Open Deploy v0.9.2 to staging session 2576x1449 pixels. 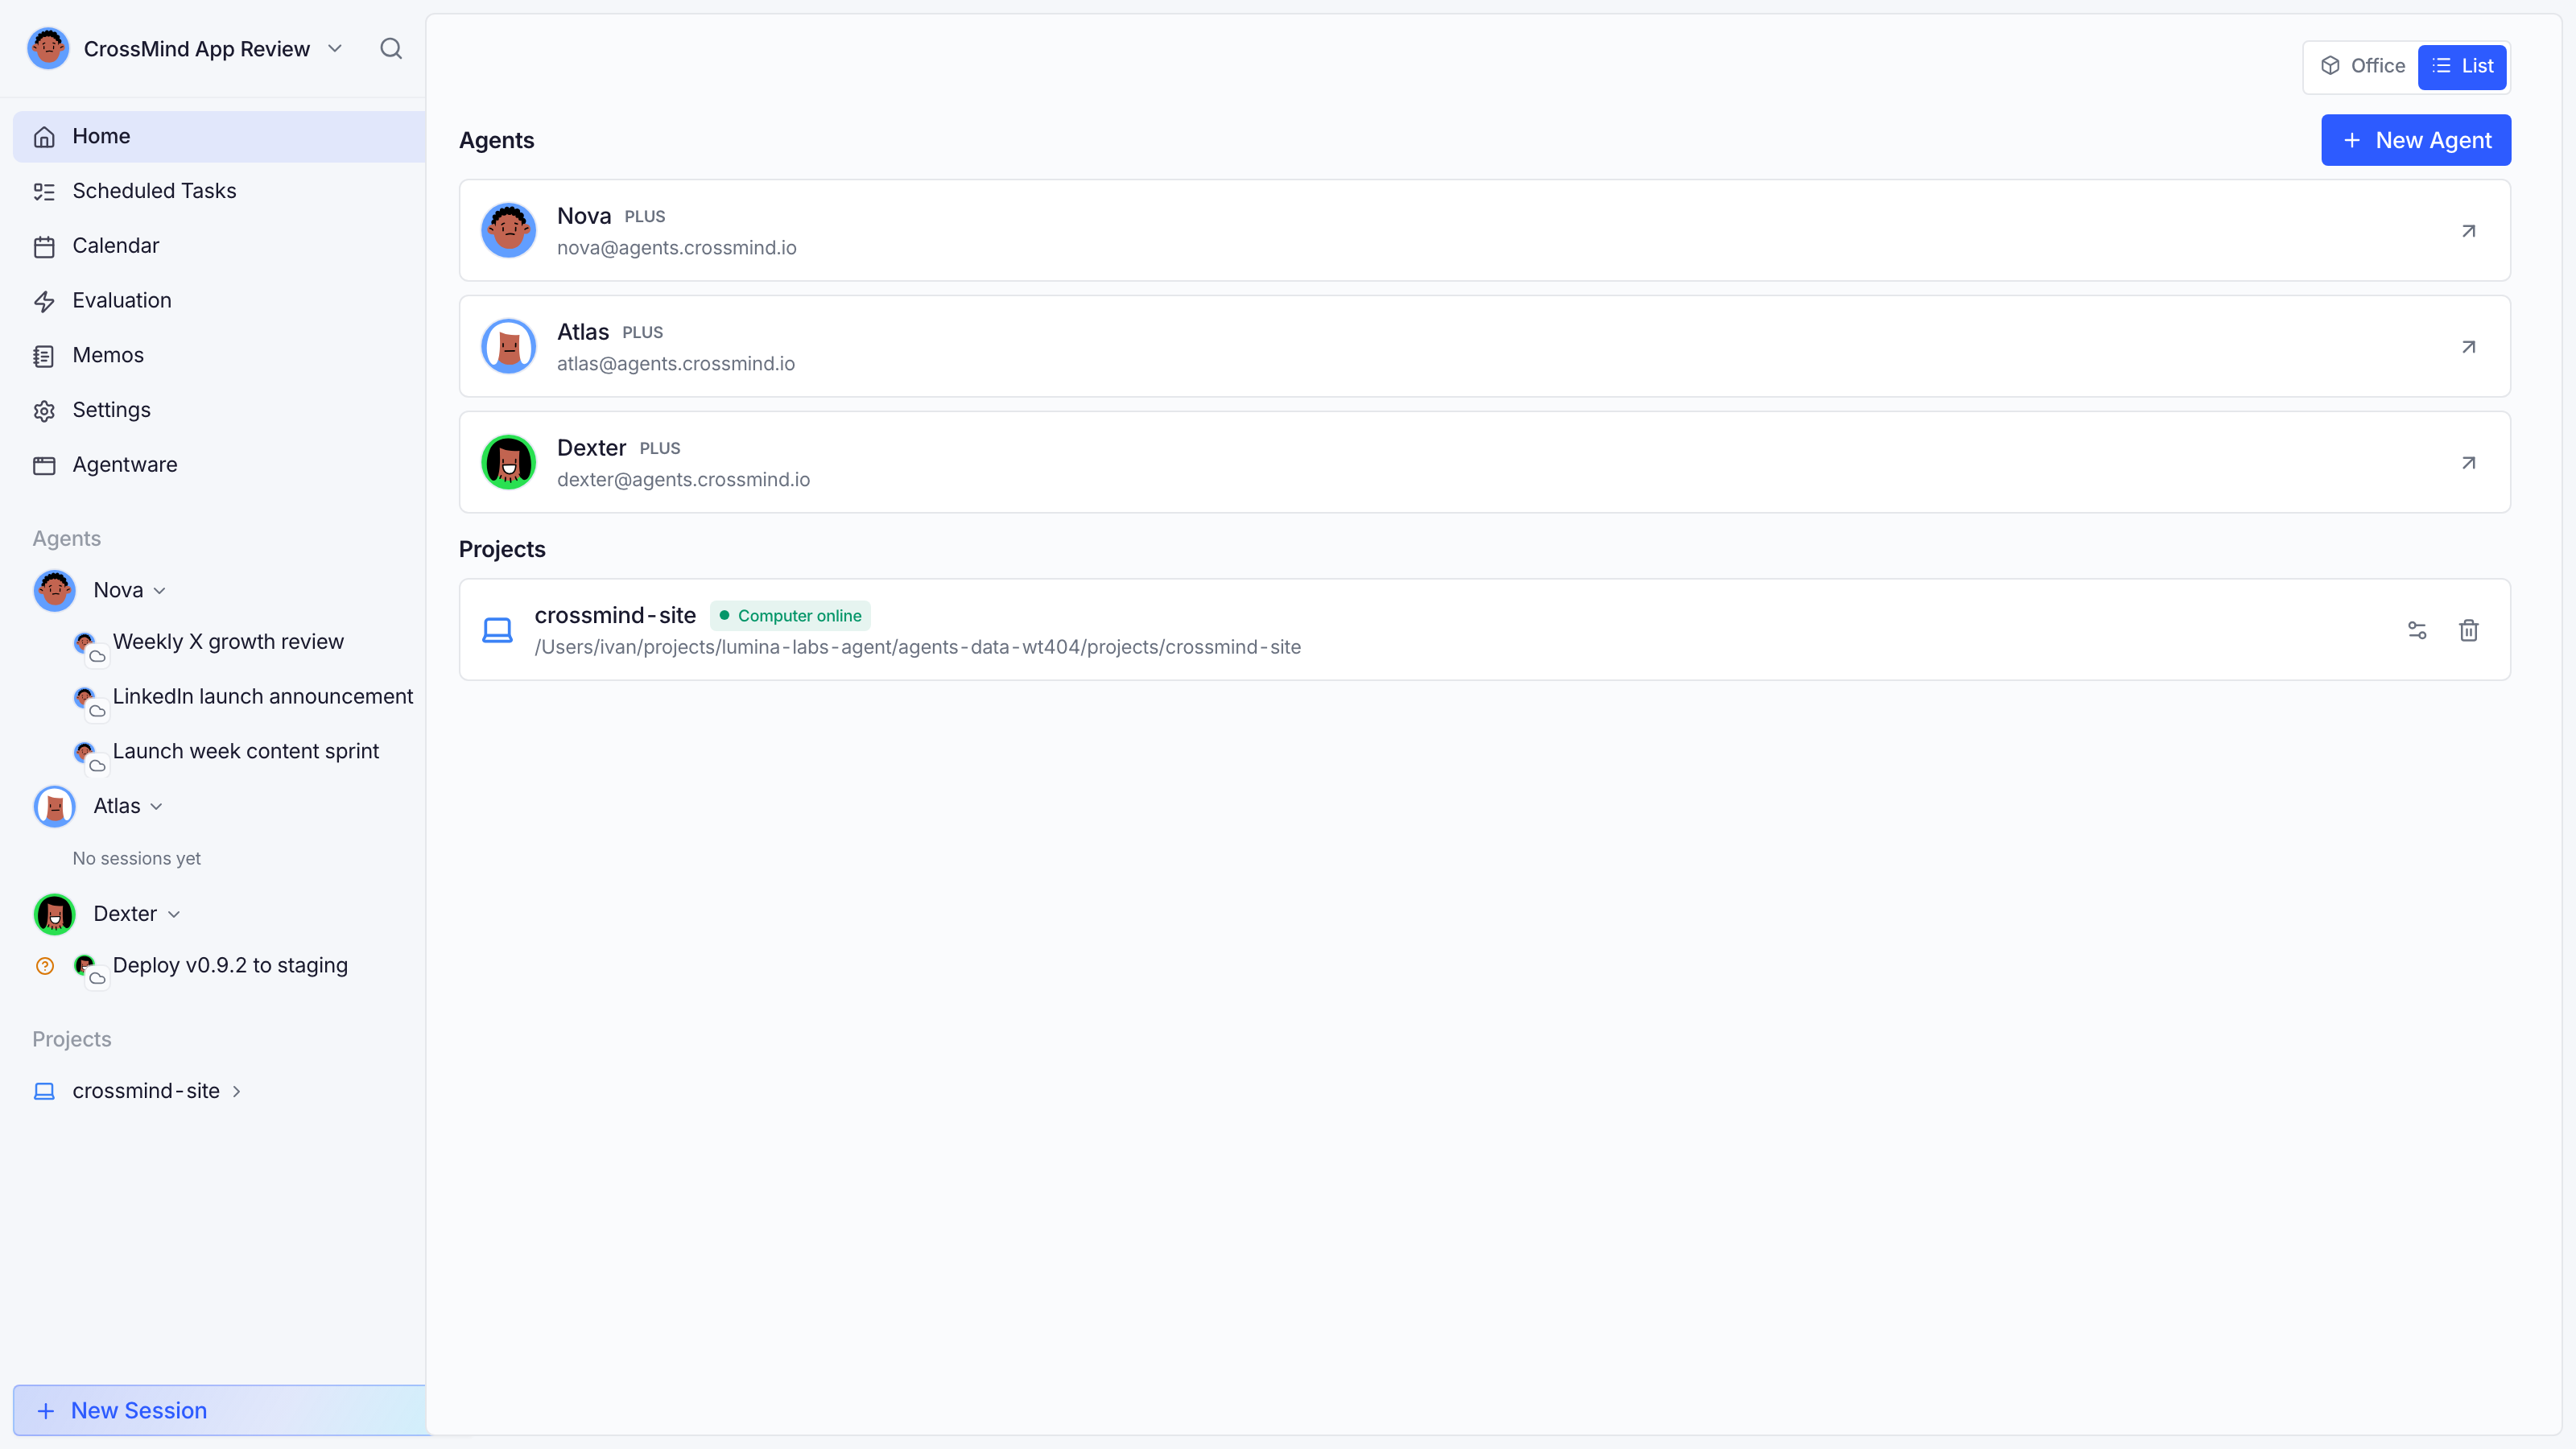230,966
